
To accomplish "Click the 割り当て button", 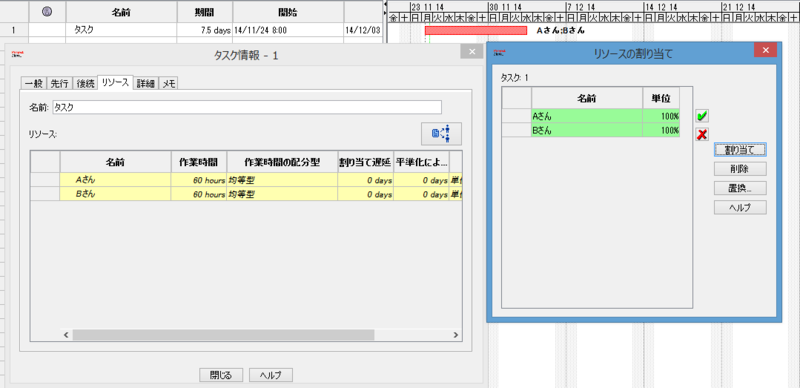I will (x=740, y=150).
